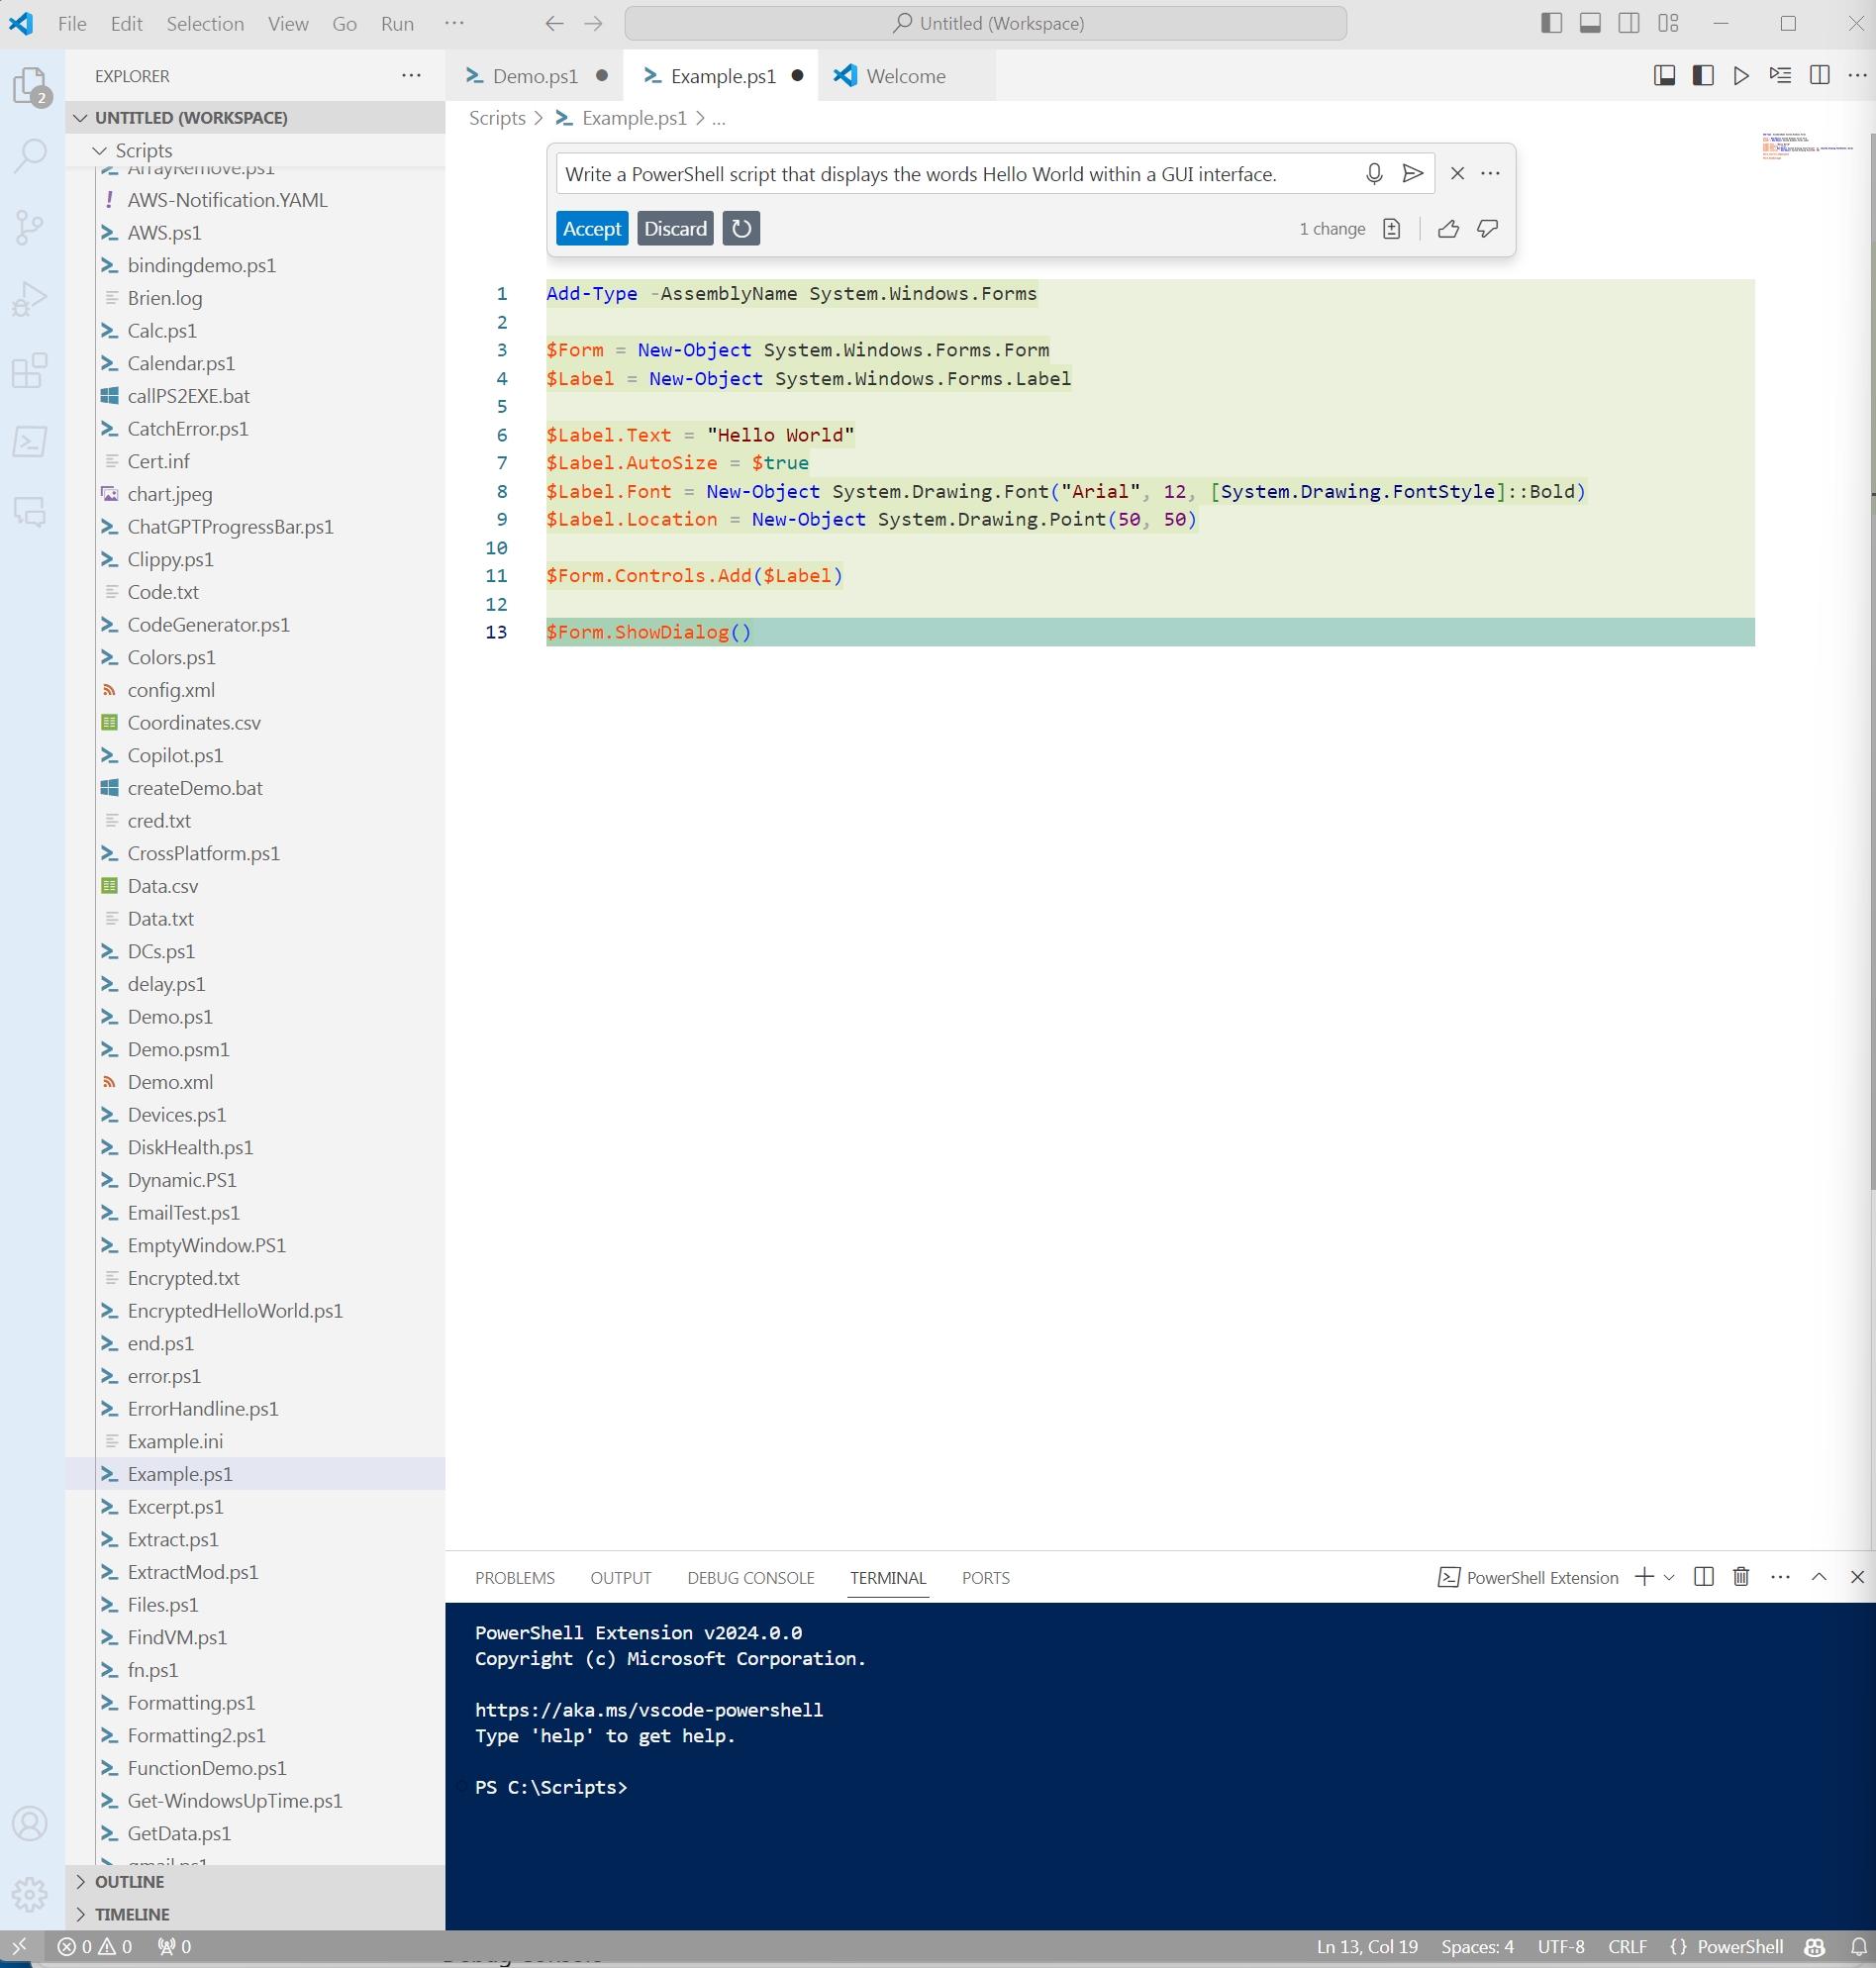Open the Run menu
Viewport: 1876px width, 1968px height.
point(396,23)
